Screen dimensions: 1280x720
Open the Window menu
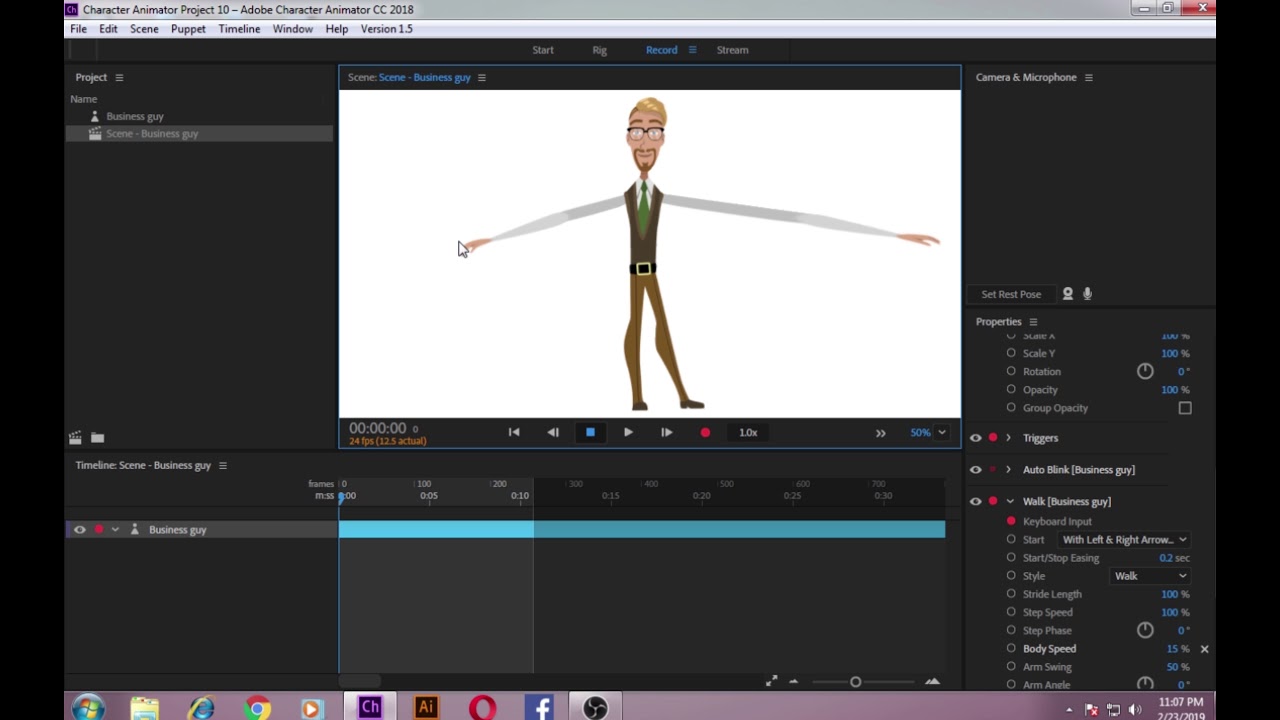pos(293,29)
